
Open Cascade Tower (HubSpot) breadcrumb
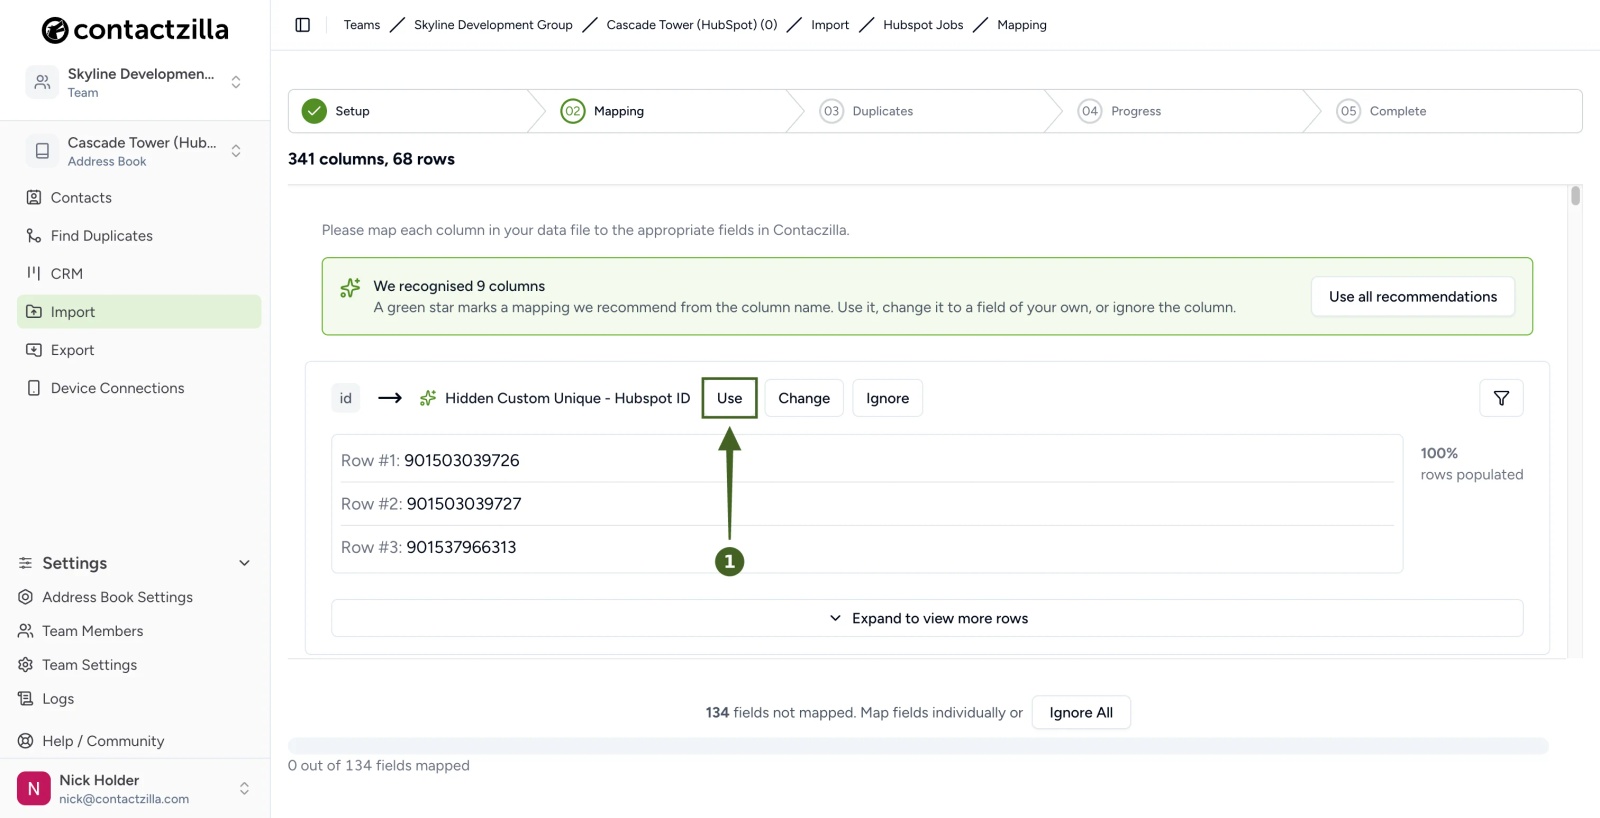[x=692, y=25]
